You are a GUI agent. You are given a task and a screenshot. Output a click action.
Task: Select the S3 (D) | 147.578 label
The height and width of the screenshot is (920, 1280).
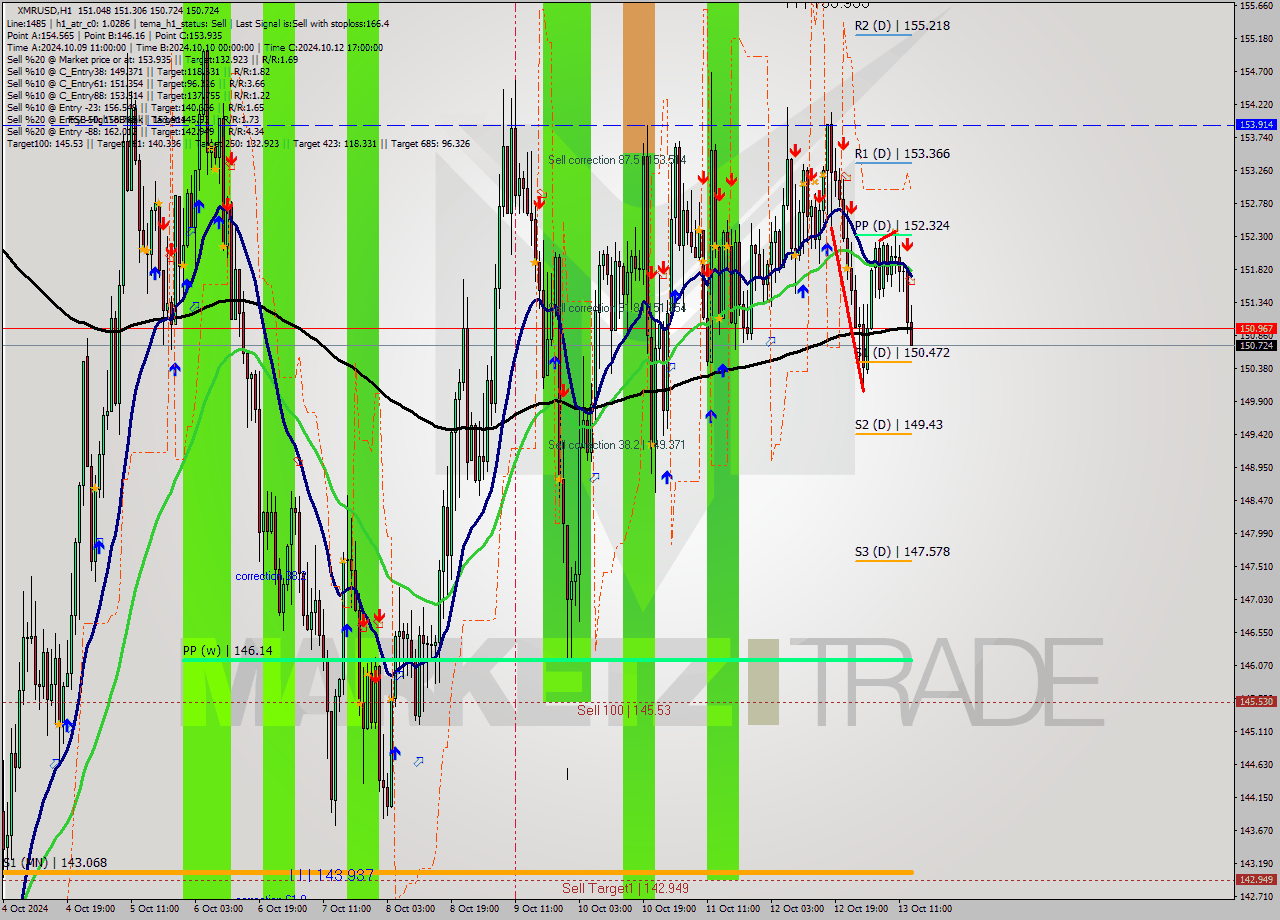pos(902,552)
